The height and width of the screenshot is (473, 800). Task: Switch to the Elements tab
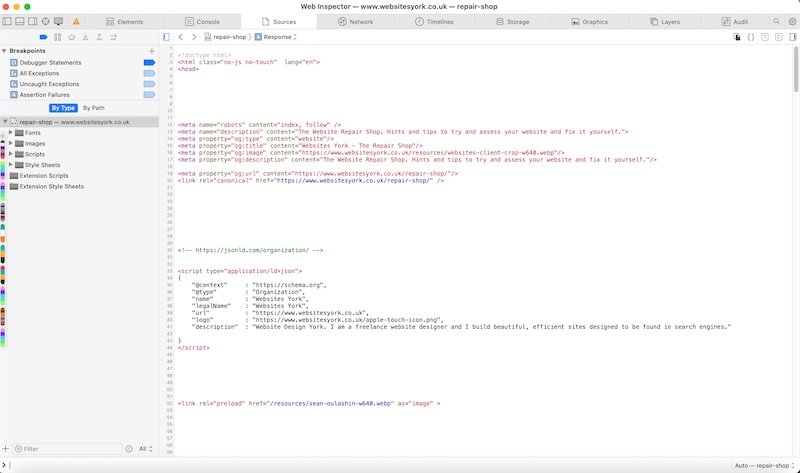pyautogui.click(x=124, y=21)
